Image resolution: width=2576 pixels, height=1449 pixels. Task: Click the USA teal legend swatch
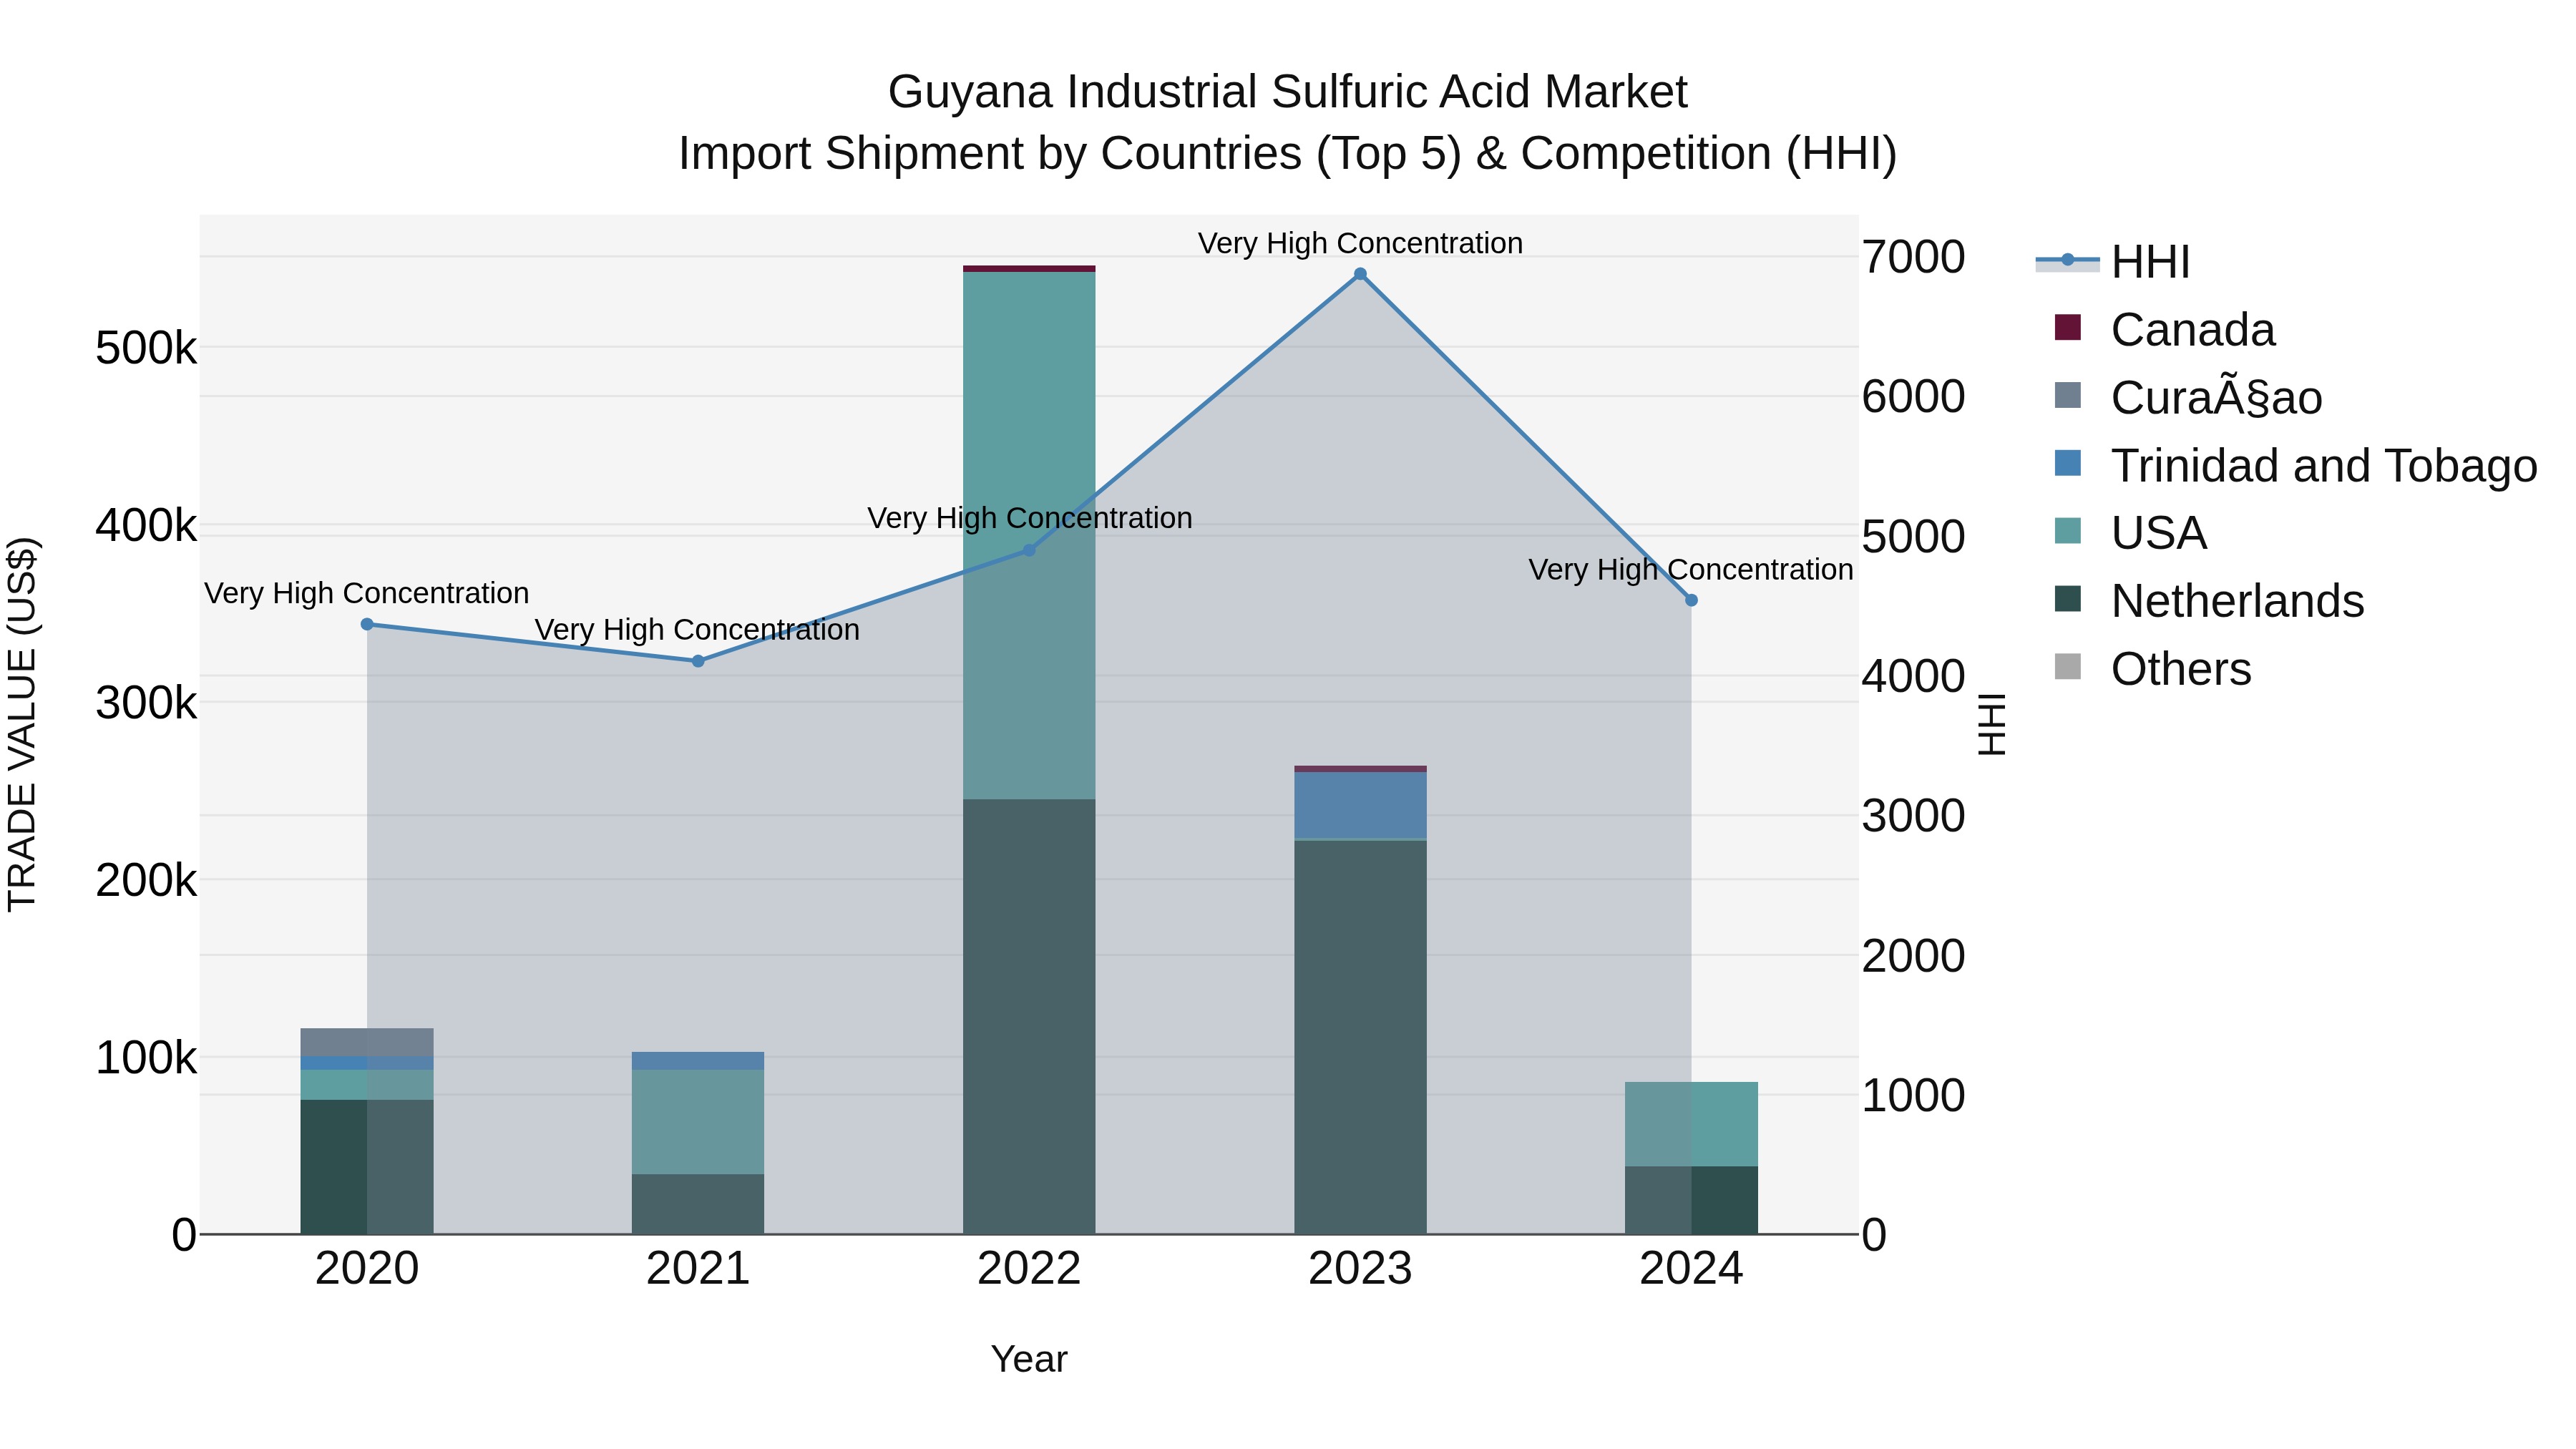click(2067, 530)
